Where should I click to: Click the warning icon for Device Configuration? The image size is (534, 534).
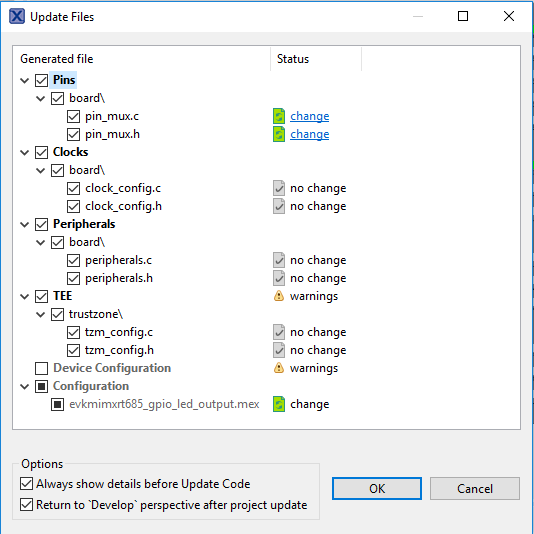coord(279,368)
